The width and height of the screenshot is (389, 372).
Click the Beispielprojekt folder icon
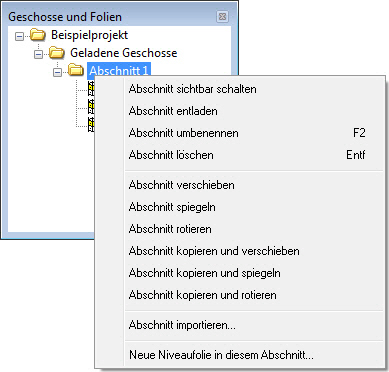38,35
